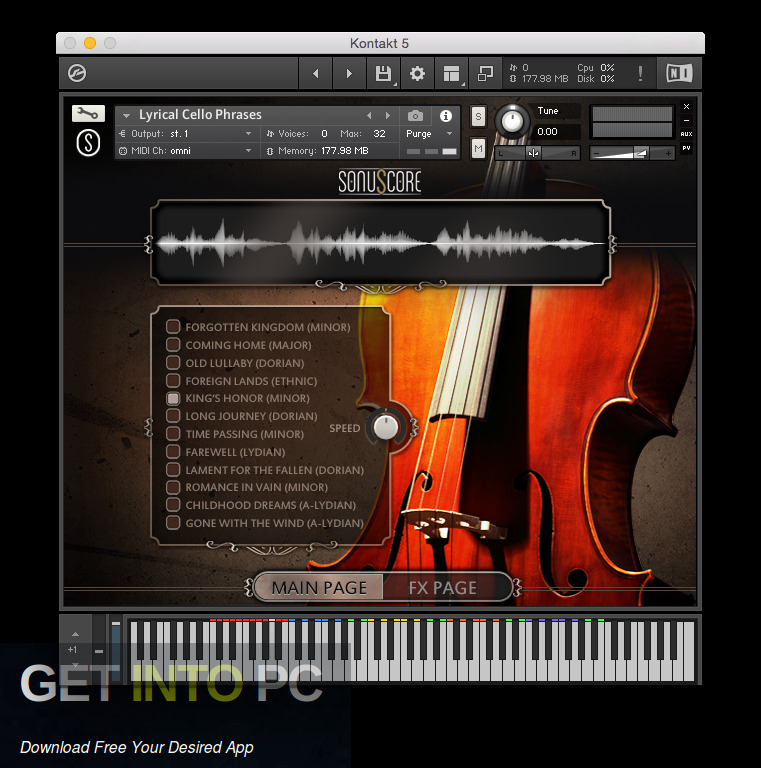Check Time Passing (Minor) phrase

[173, 433]
